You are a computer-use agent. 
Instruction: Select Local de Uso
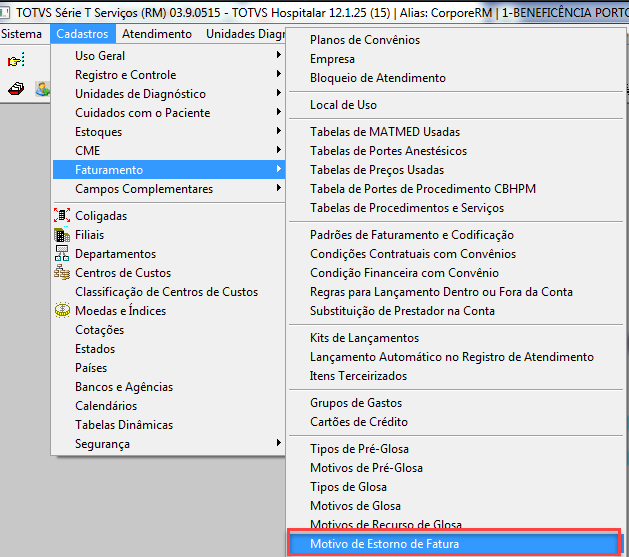pyautogui.click(x=456, y=105)
